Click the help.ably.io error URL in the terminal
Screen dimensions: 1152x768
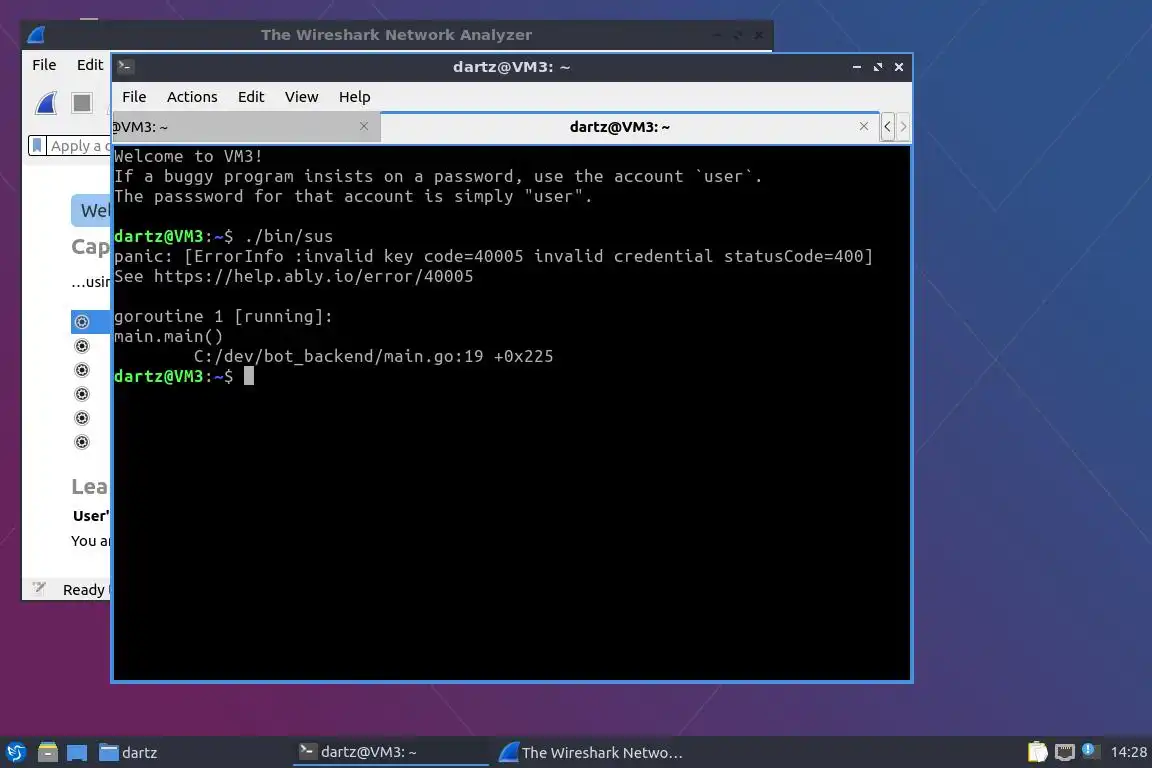[314, 276]
